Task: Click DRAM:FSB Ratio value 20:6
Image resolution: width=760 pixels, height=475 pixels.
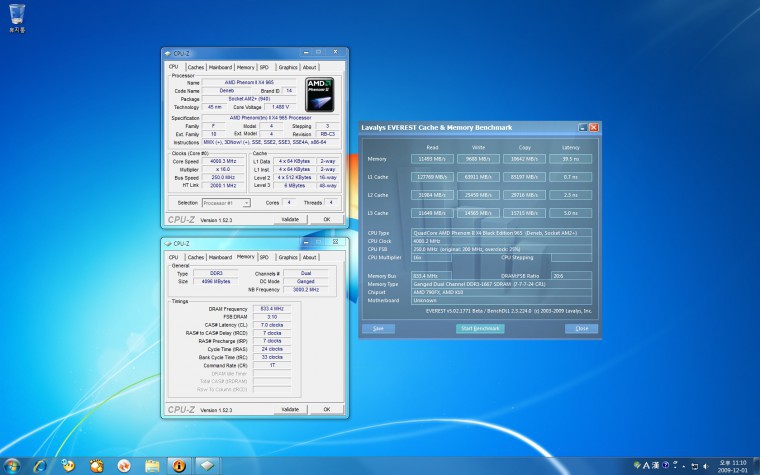Action: click(571, 276)
